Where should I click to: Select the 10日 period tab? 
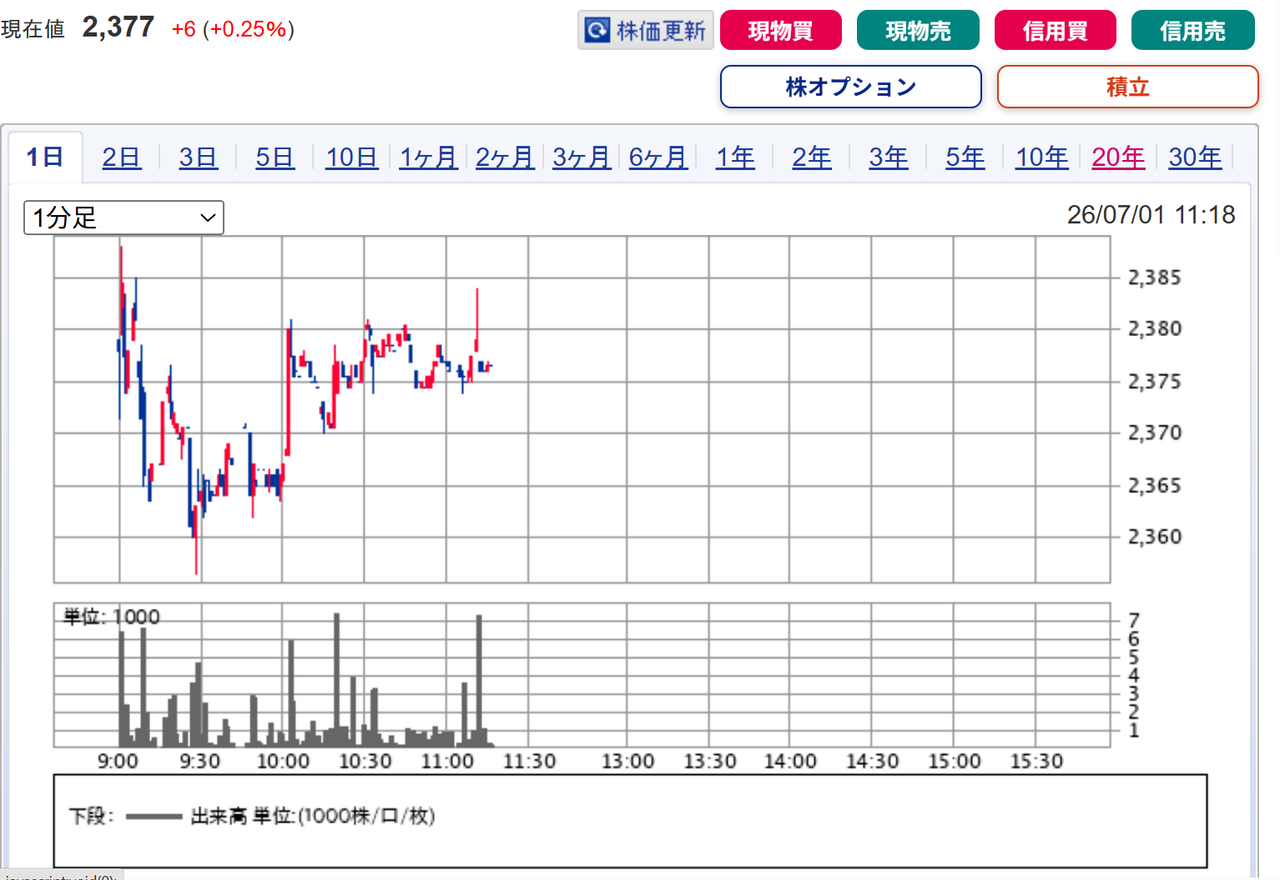352,157
